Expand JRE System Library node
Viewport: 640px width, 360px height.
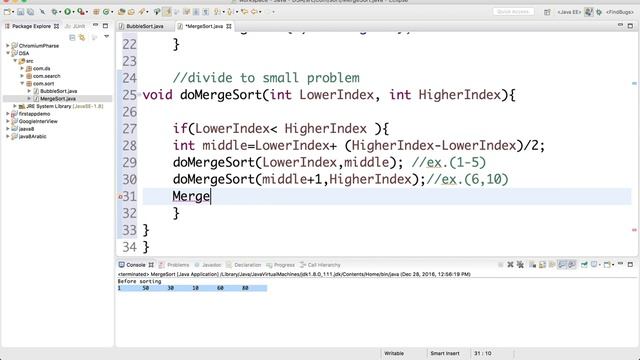point(15,106)
